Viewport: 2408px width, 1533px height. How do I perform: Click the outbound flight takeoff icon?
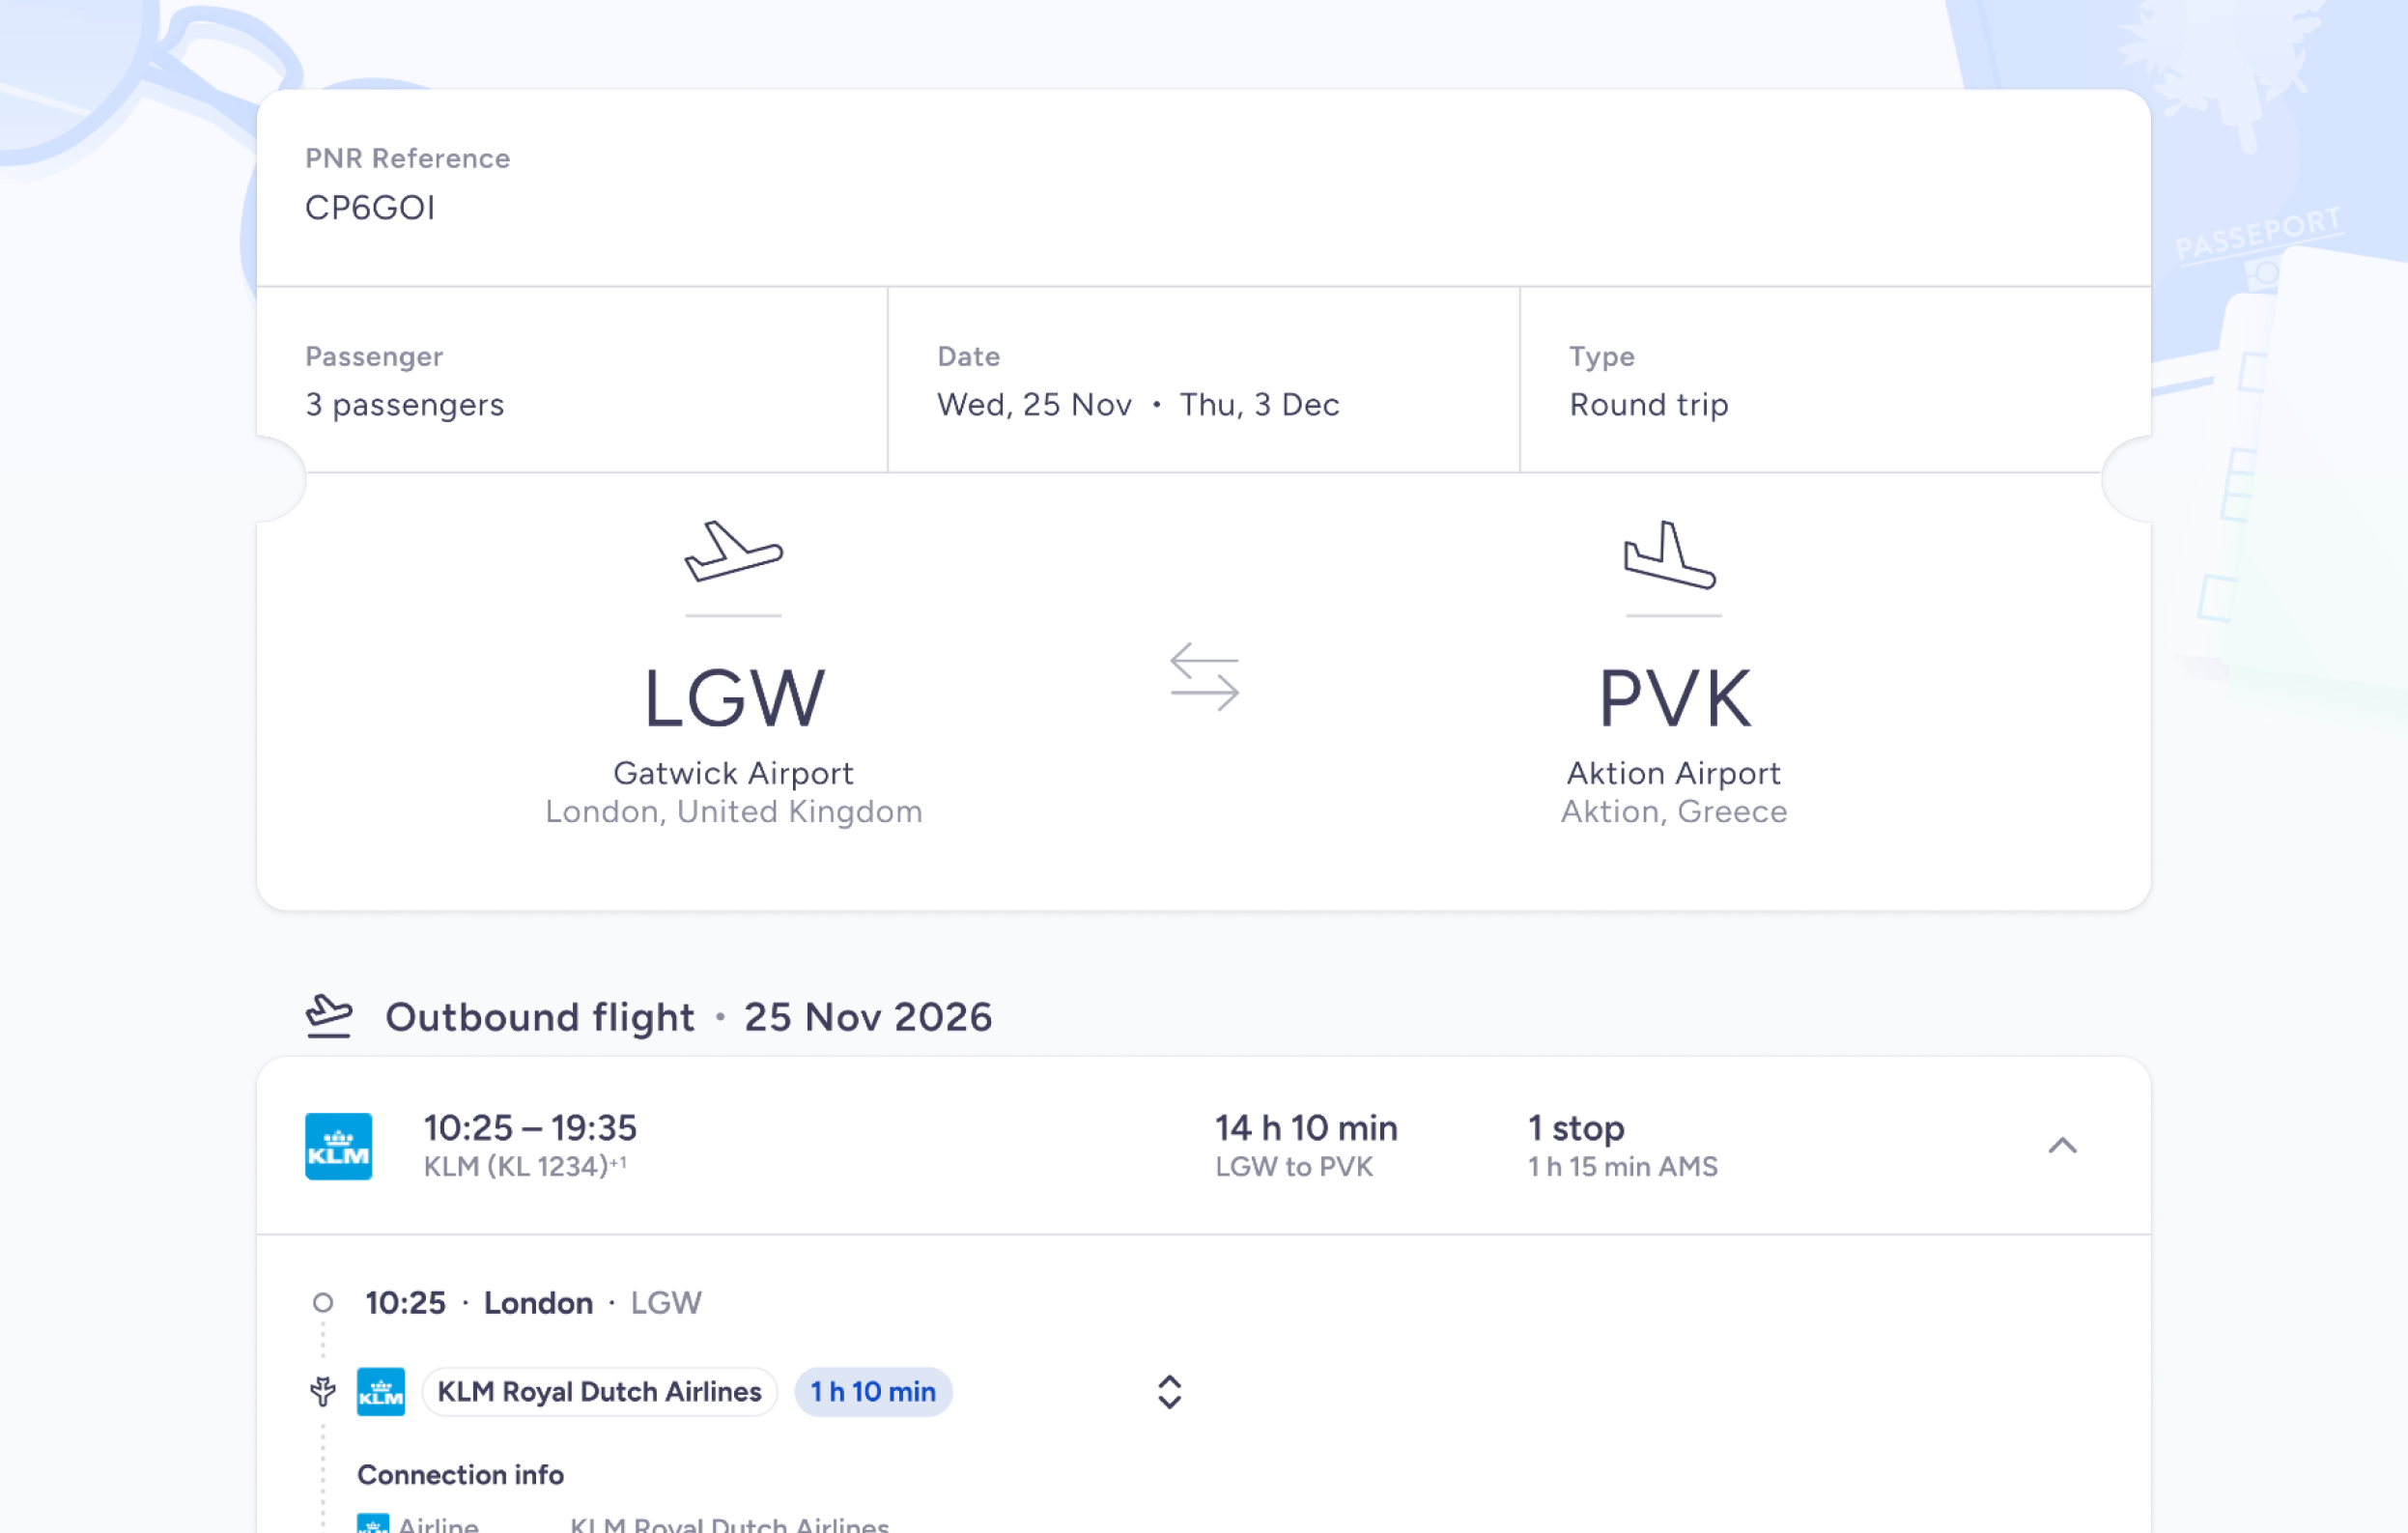coord(329,1016)
